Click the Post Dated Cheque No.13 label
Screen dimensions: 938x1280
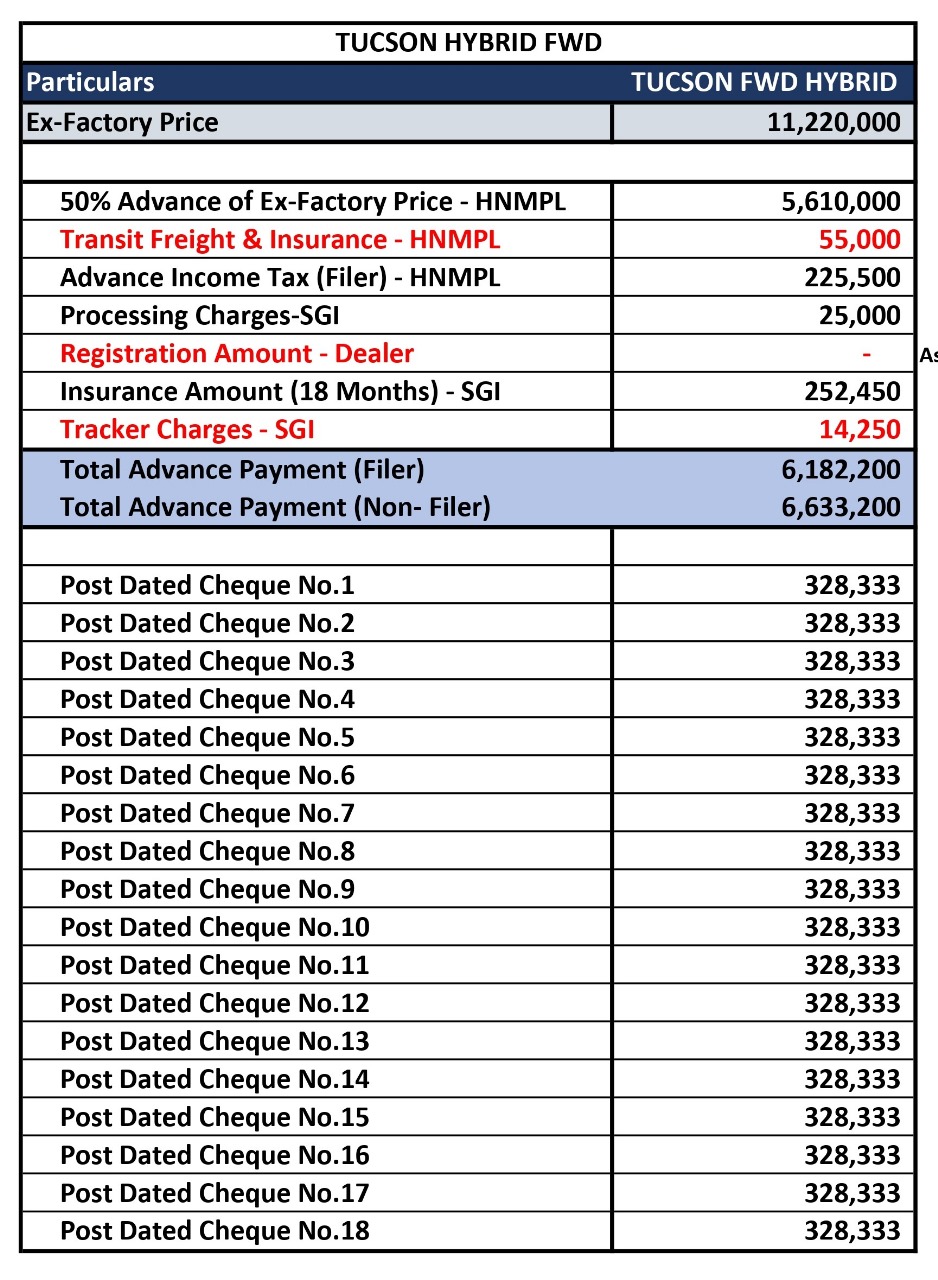214,1041
